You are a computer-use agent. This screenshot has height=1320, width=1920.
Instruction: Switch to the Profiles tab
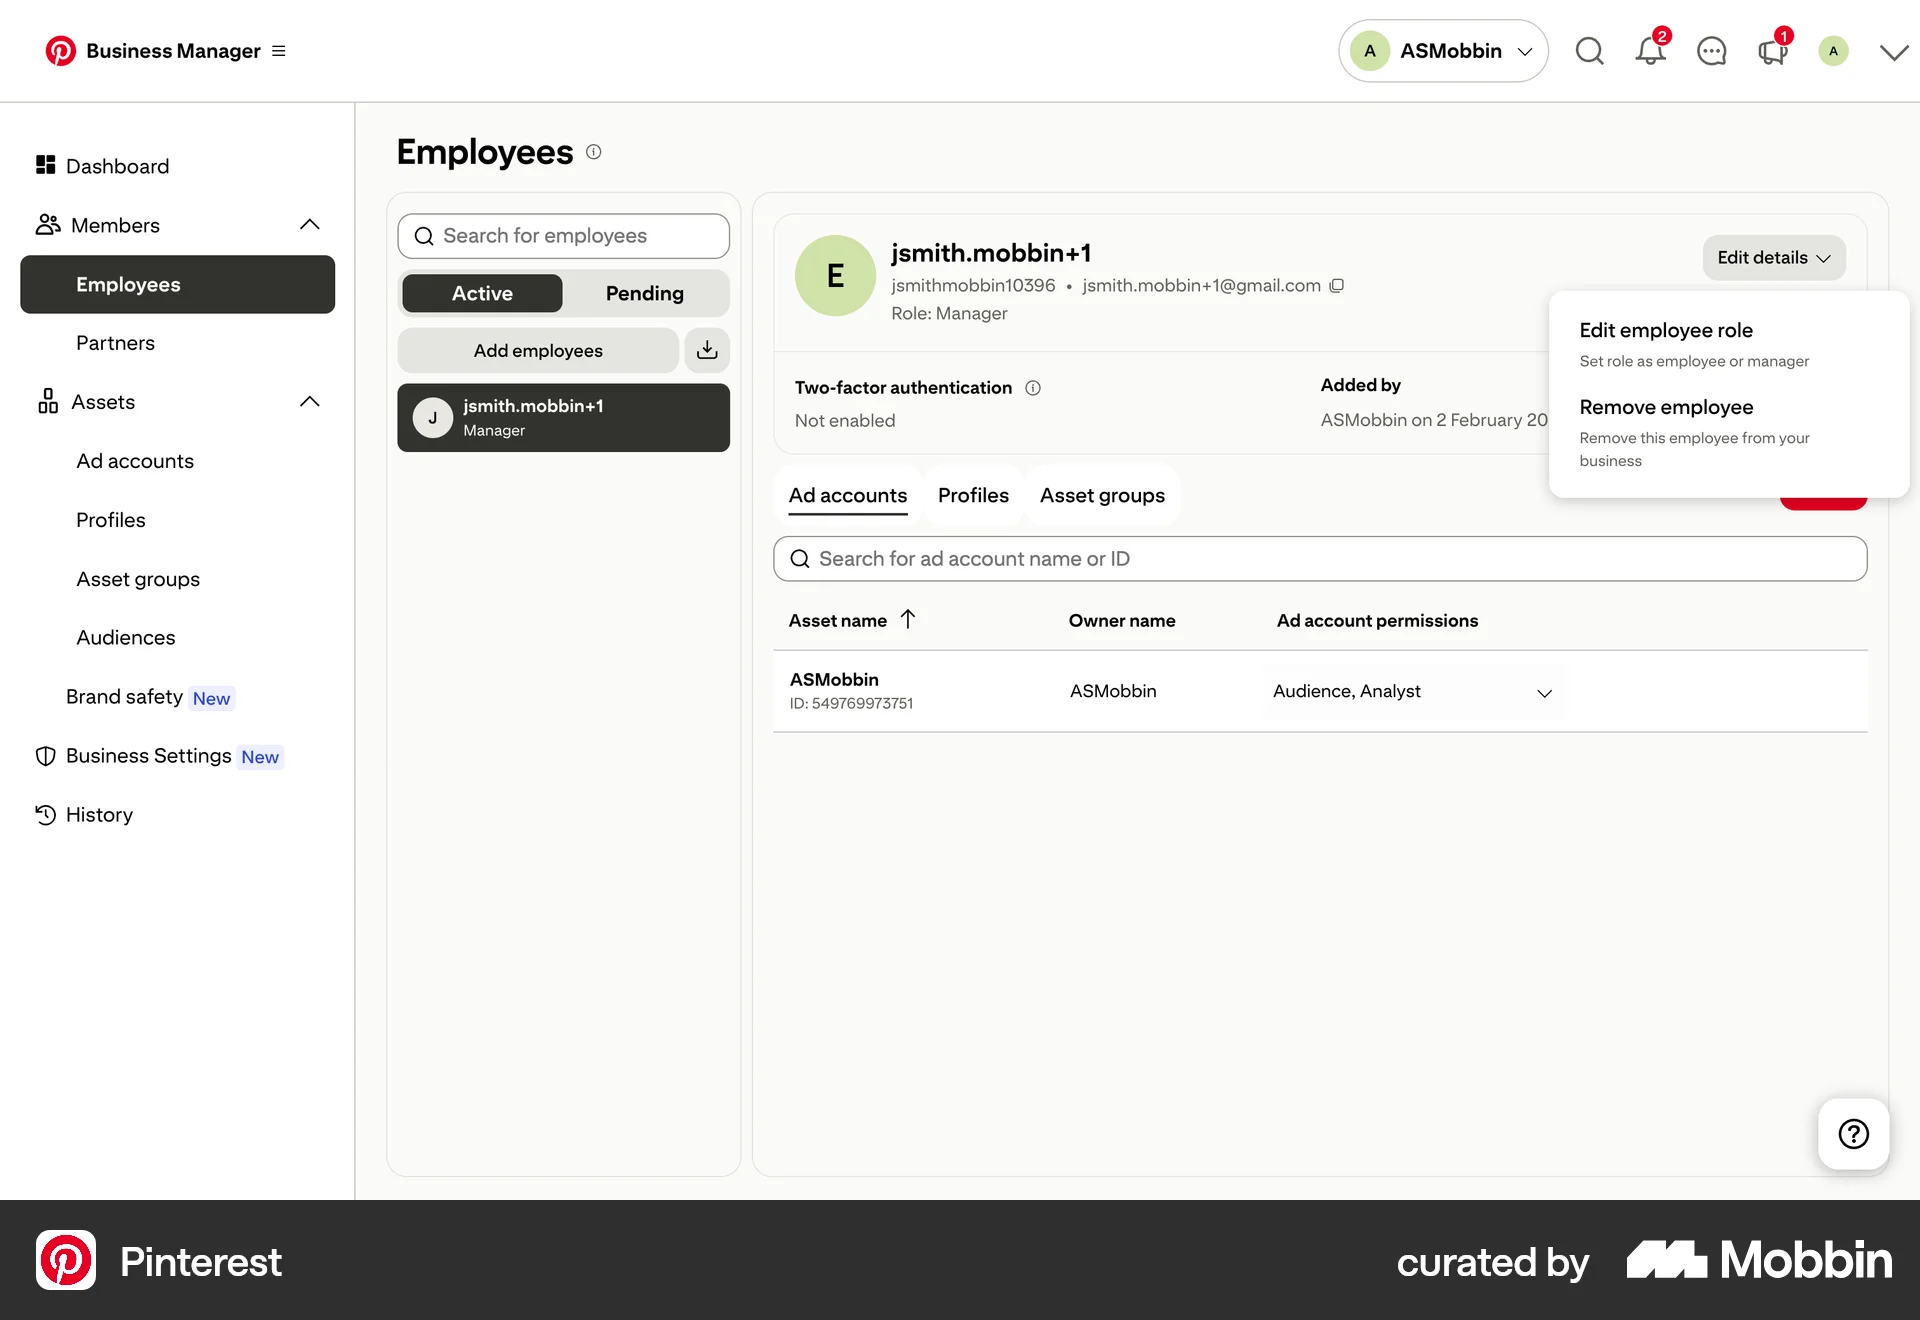tap(972, 495)
